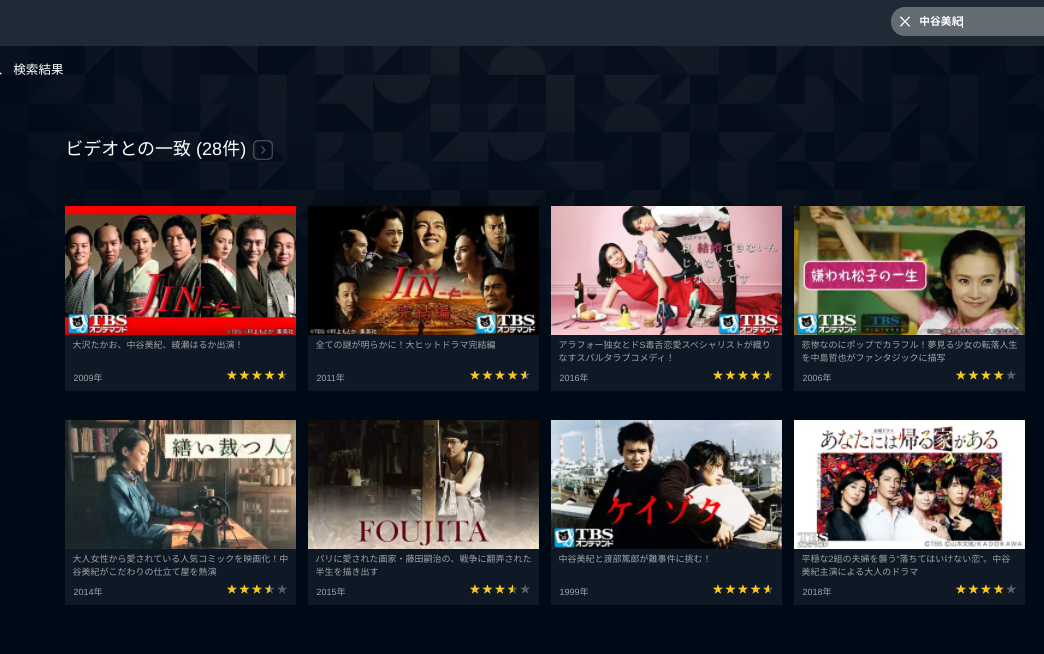Open the pink 結婚できないんじゃなくて drama thumbnail
The width and height of the screenshot is (1044, 654).
click(666, 270)
